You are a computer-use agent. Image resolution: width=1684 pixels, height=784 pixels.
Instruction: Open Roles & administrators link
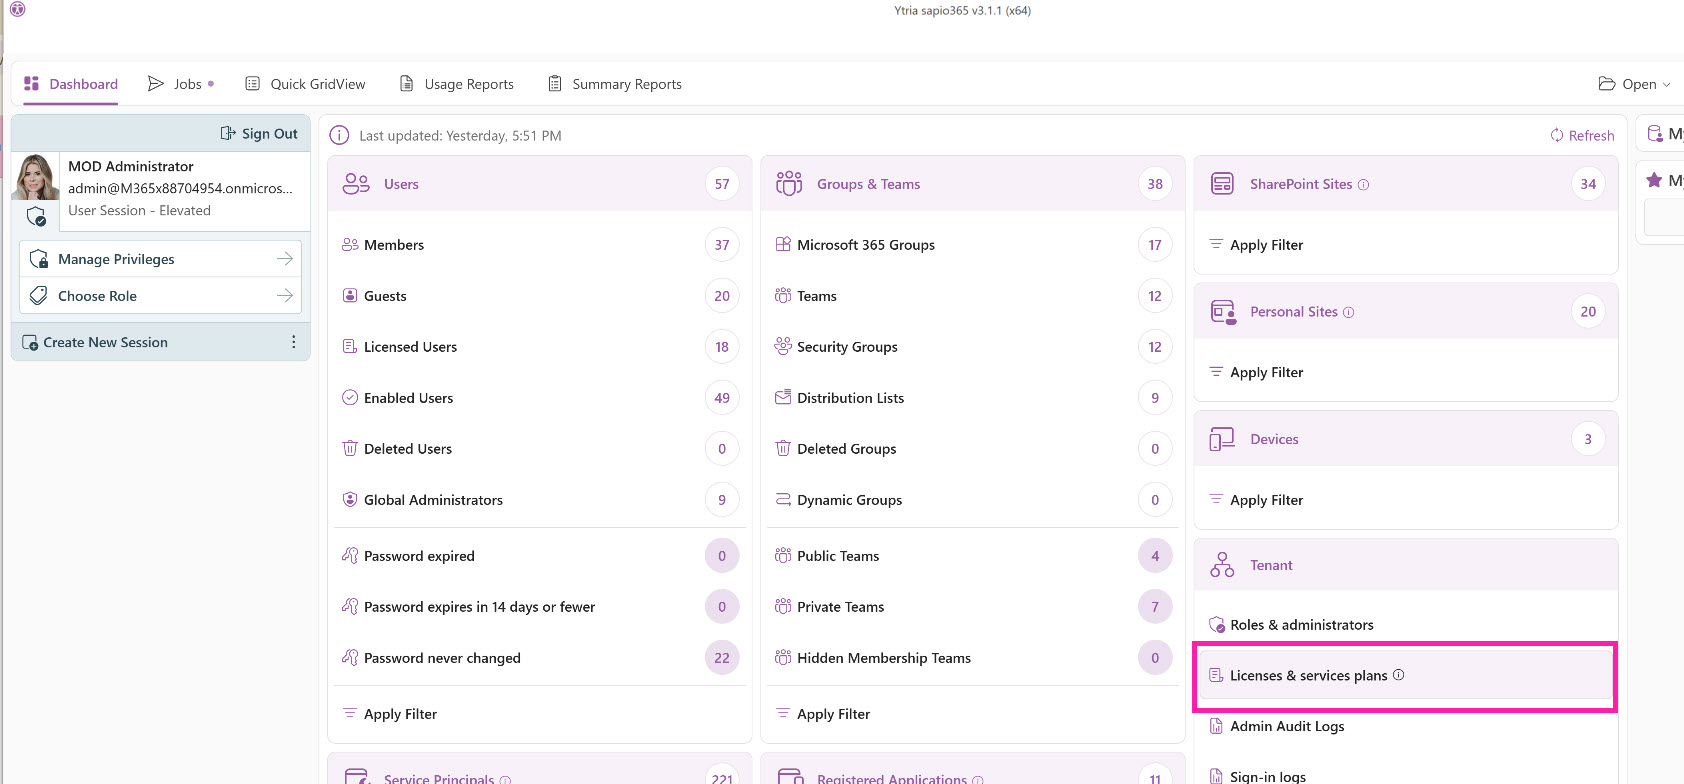pos(1301,625)
